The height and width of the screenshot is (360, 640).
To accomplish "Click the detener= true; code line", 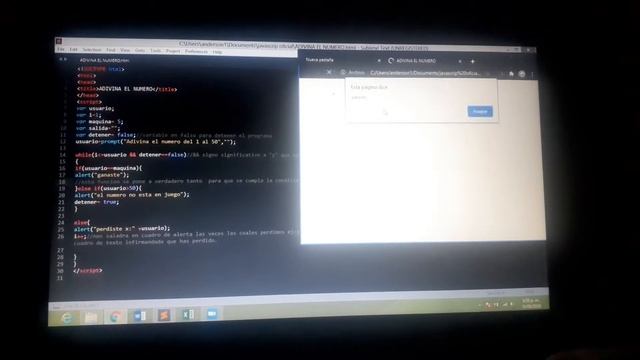I will point(96,202).
